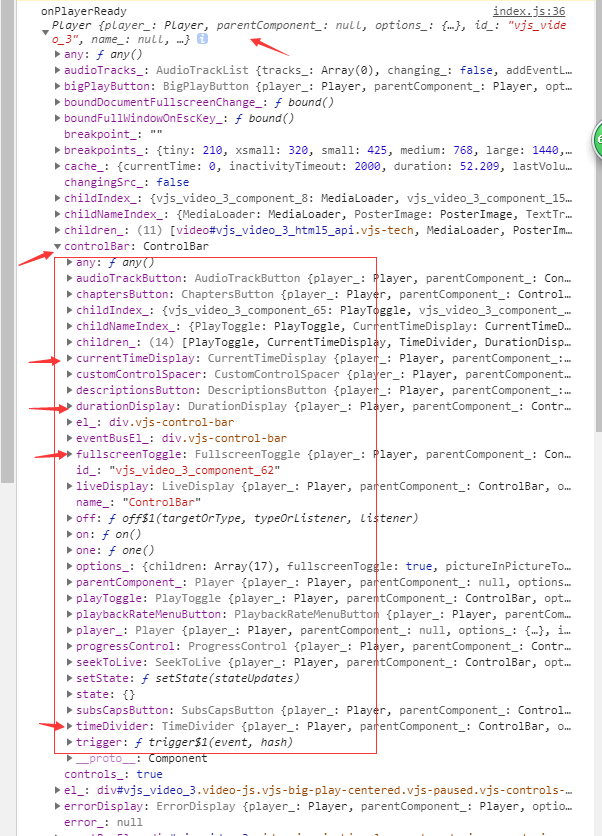Screen dimensions: 602x836
Task: Expand the subsCapsButton entry
Action: coord(69,710)
